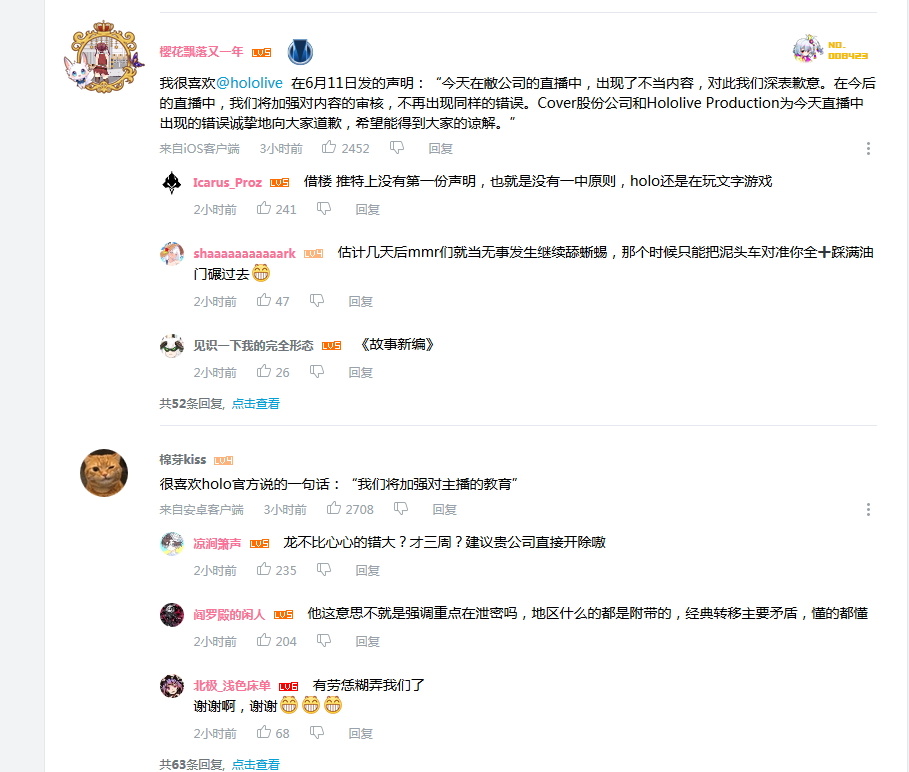Viewport: 909px width, 772px height.
Task: Open more options for the first comment
Action: (868, 148)
